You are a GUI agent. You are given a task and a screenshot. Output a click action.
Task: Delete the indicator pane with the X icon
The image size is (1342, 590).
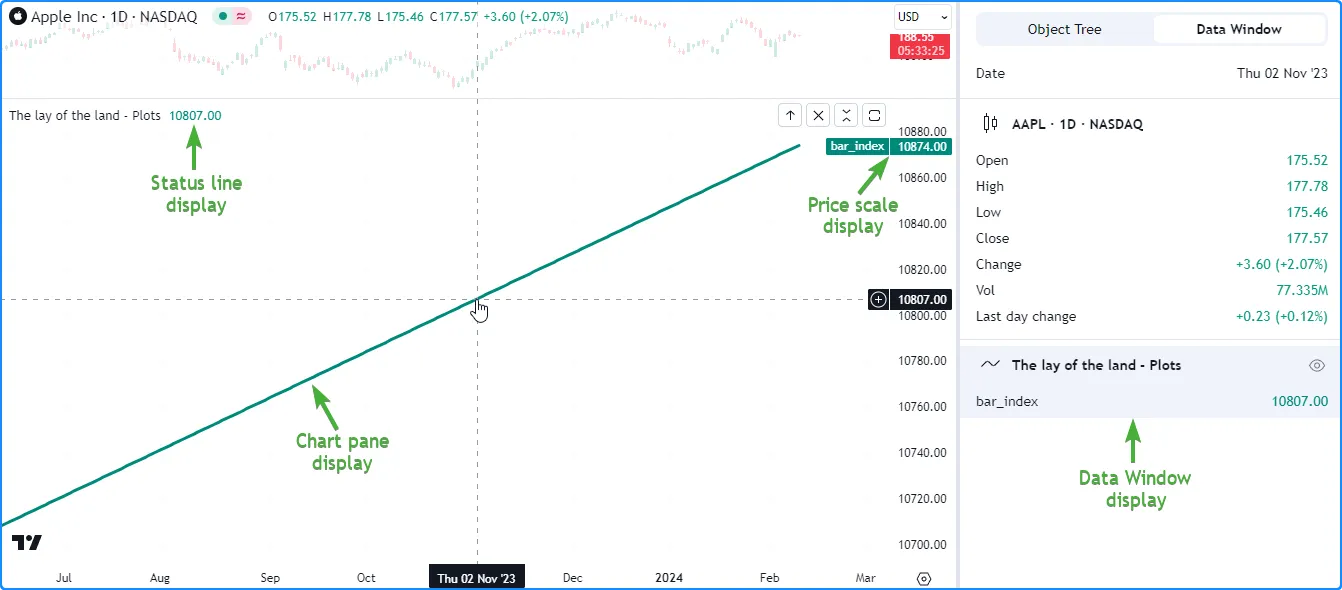pyautogui.click(x=818, y=115)
